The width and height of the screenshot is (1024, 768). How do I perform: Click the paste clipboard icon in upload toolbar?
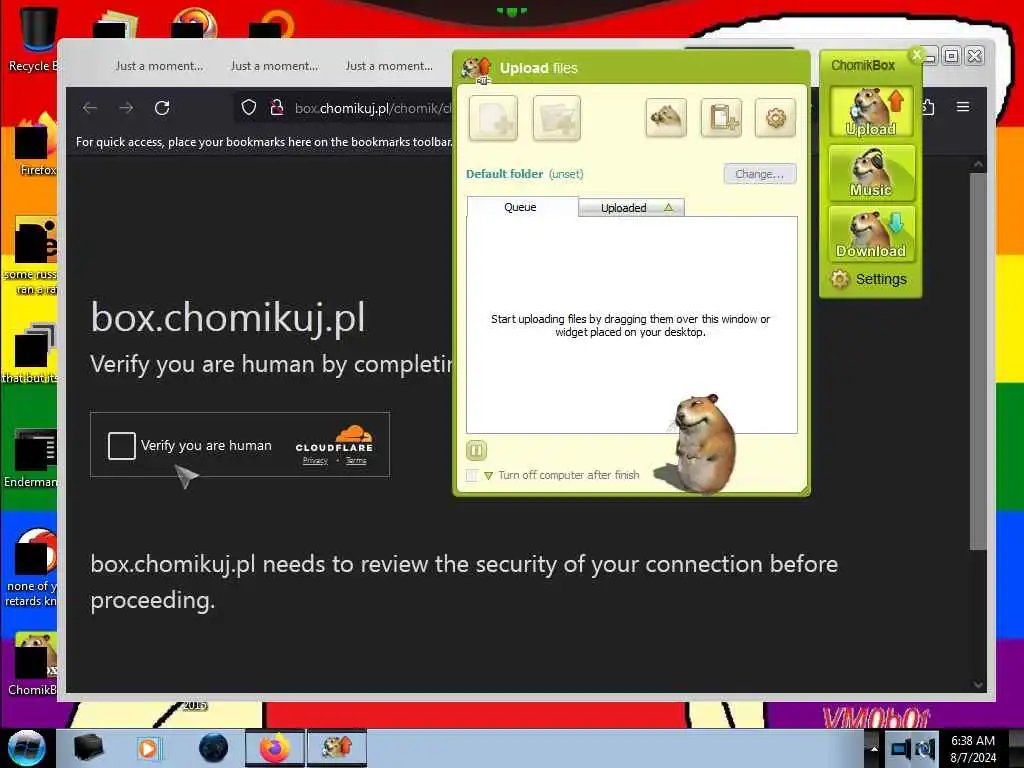coord(721,118)
